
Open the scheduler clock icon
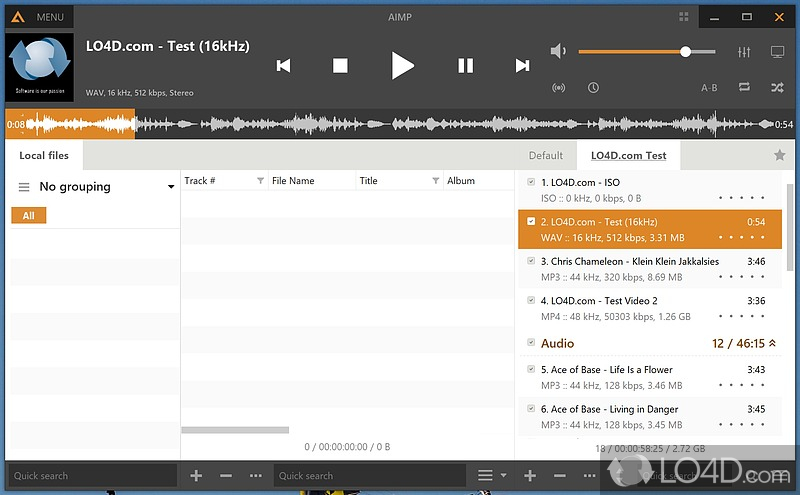coord(593,88)
